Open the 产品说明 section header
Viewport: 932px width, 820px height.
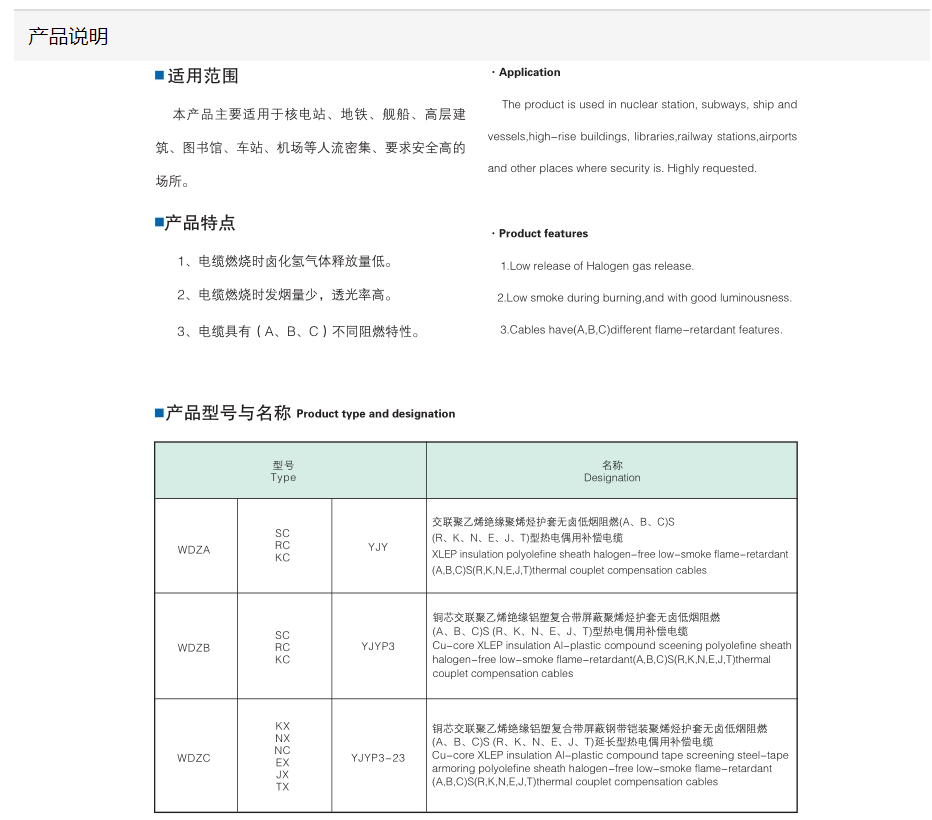point(68,37)
